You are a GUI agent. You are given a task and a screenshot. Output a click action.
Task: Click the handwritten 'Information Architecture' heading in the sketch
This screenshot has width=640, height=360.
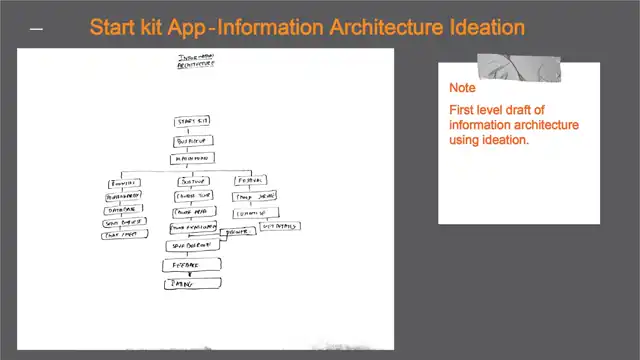pyautogui.click(x=196, y=61)
